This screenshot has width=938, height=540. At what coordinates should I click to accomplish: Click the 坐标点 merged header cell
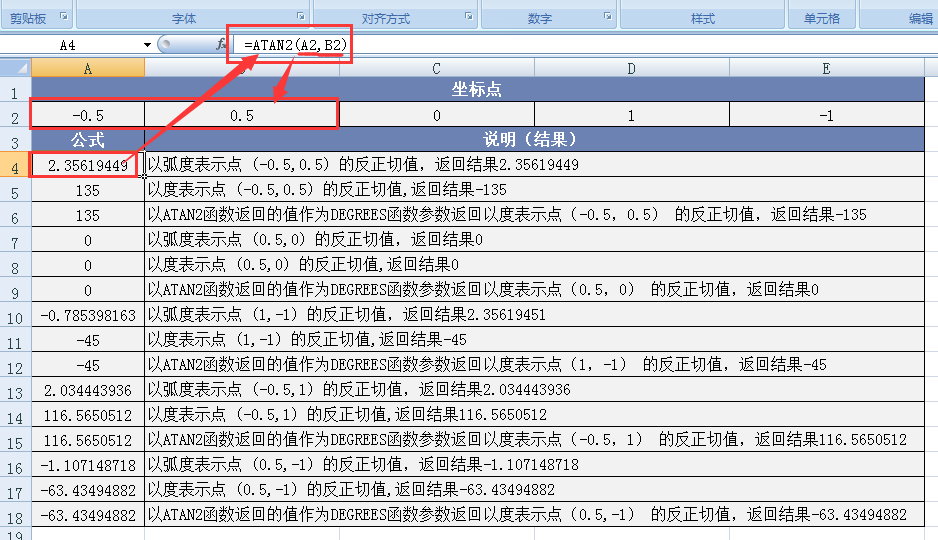click(477, 90)
